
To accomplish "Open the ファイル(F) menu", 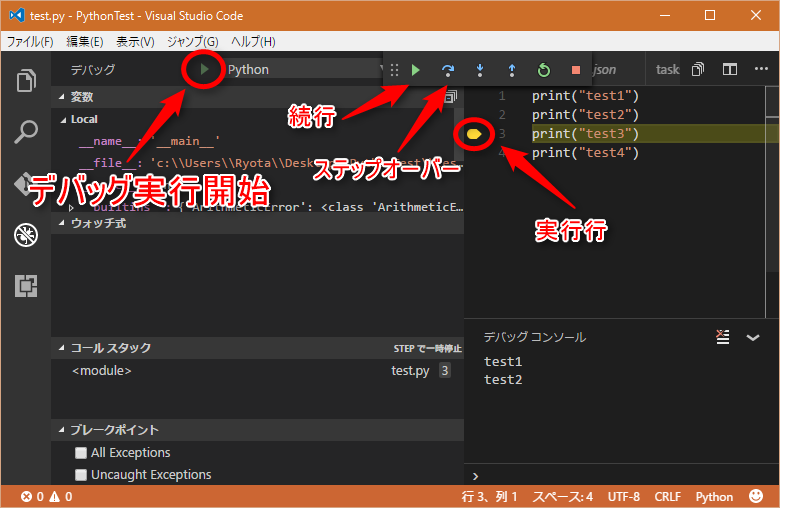I will click(x=30, y=41).
